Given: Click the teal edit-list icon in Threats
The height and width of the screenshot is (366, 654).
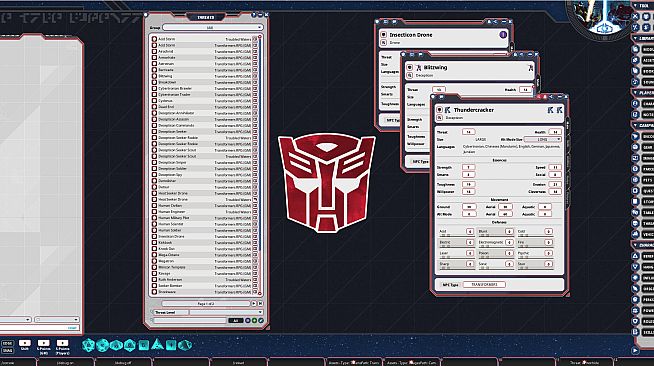Looking at the screenshot, I should (x=261, y=321).
